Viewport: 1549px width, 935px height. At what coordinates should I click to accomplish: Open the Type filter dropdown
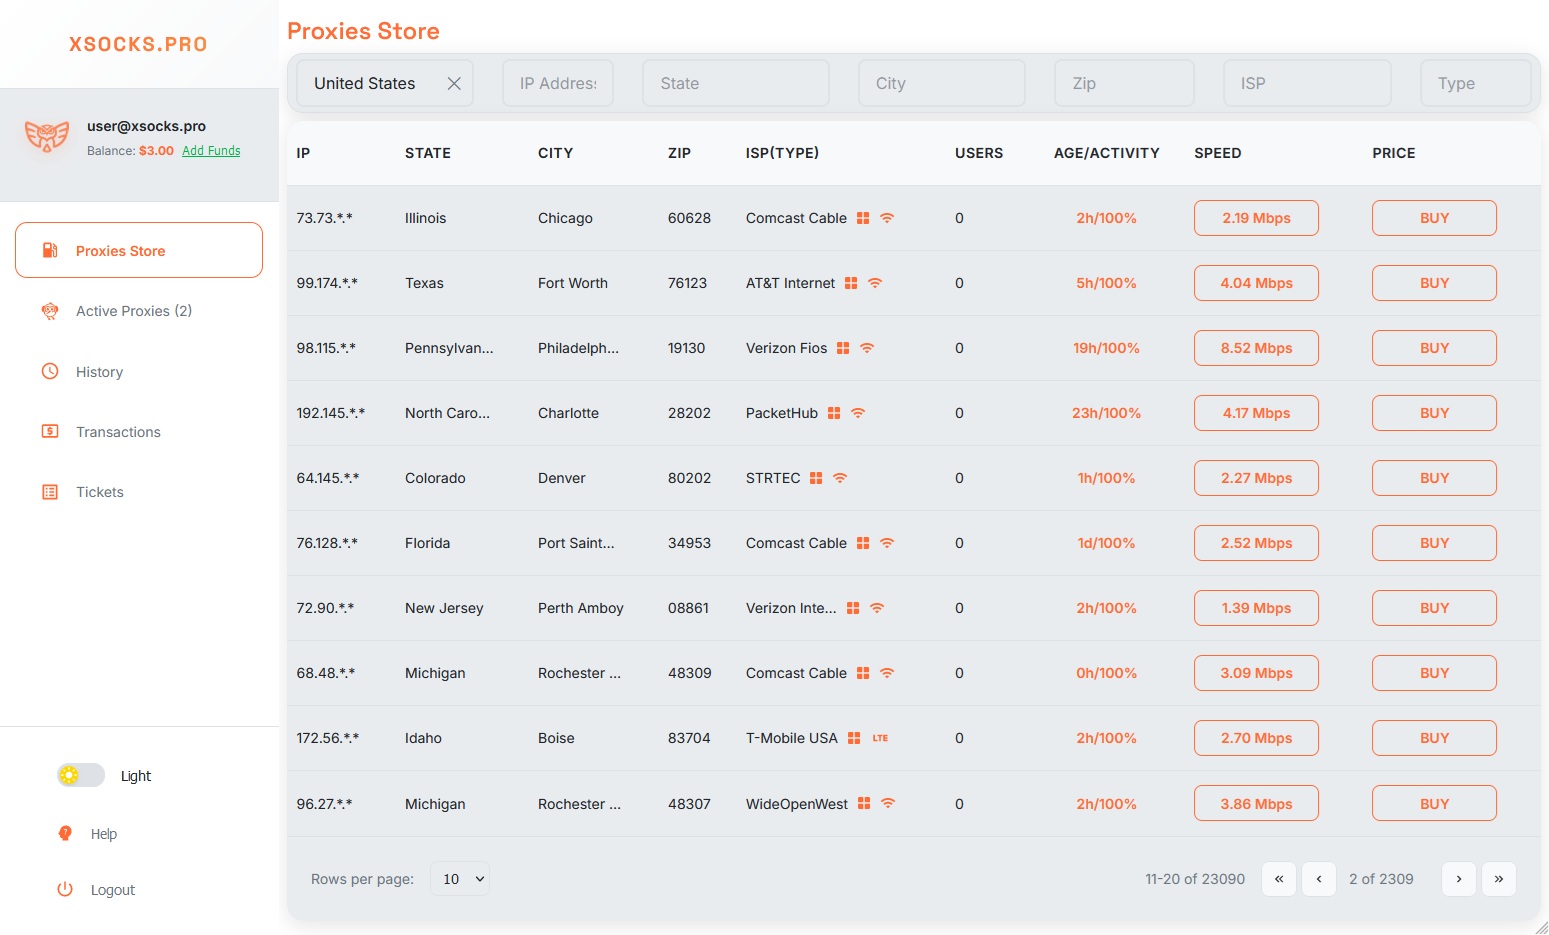tap(1475, 83)
